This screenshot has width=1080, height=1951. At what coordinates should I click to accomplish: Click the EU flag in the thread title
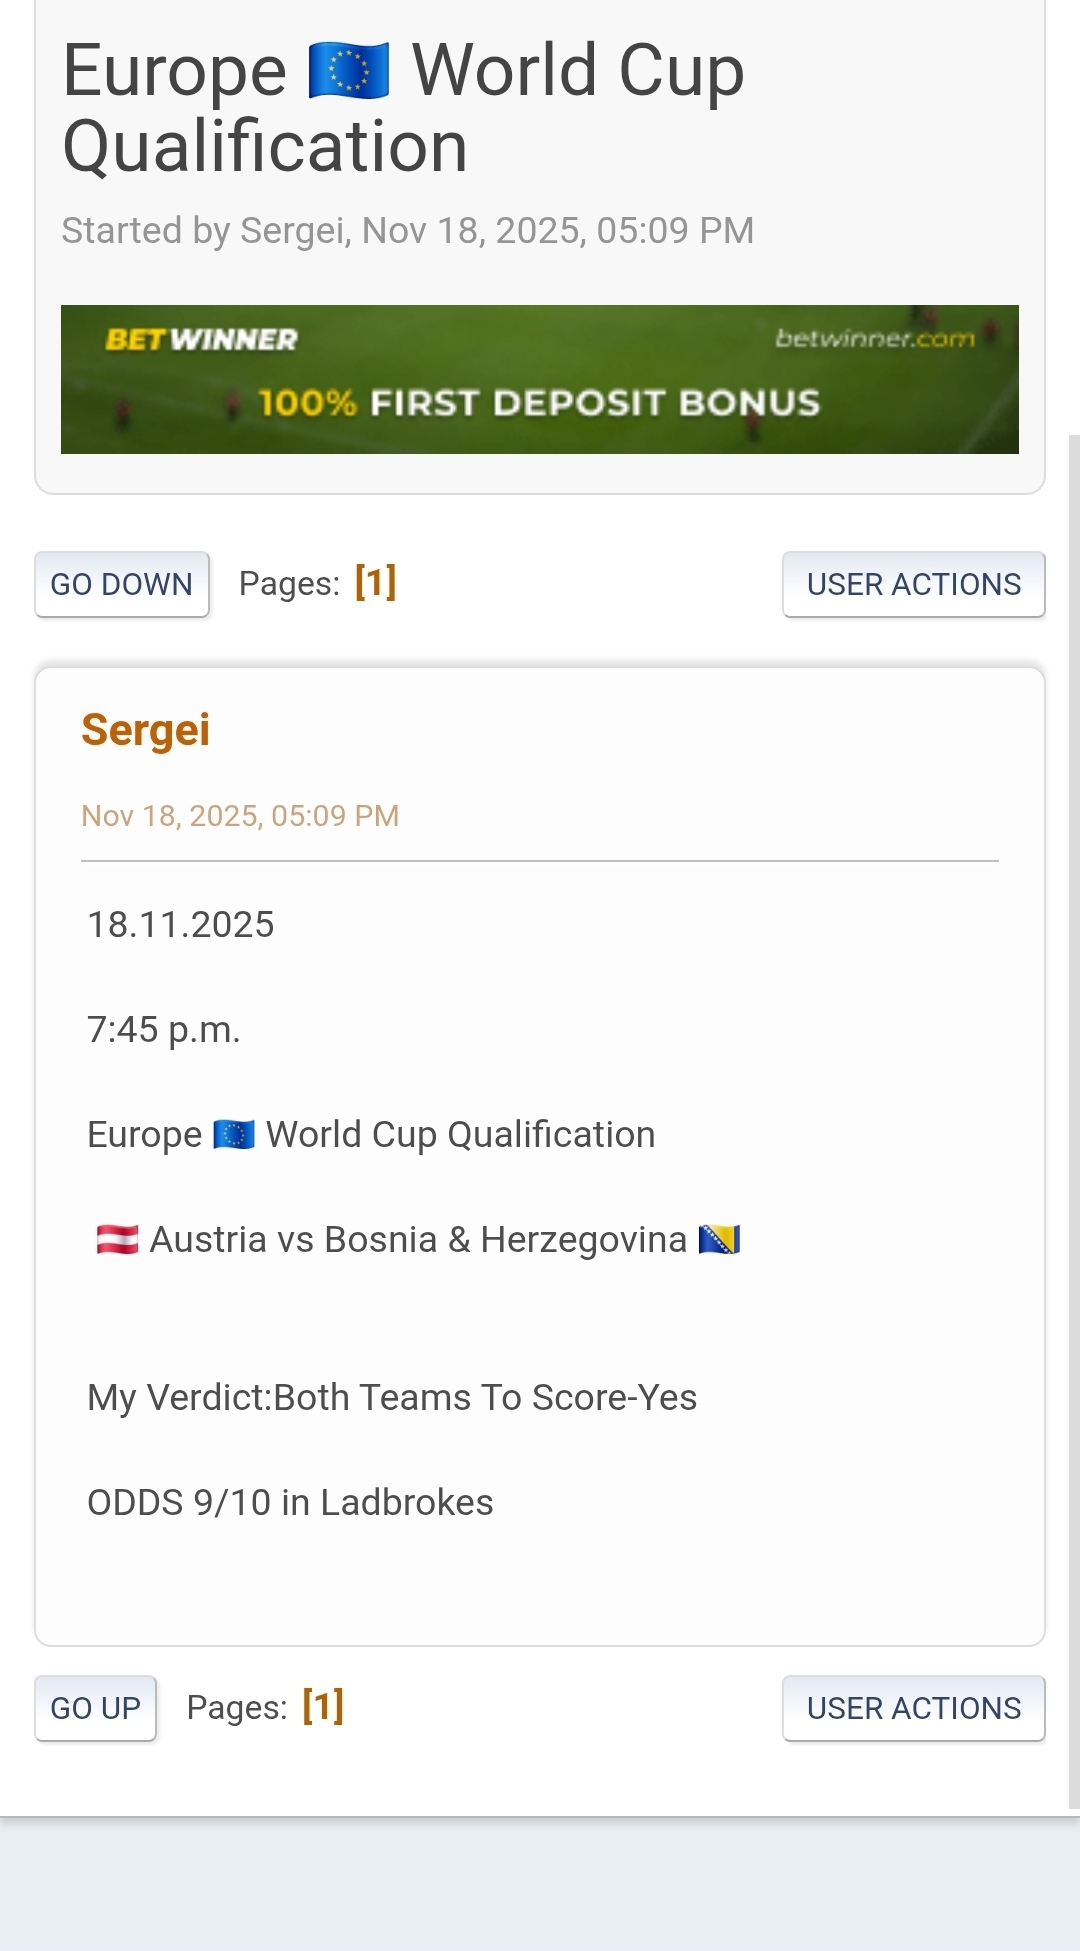[x=348, y=71]
